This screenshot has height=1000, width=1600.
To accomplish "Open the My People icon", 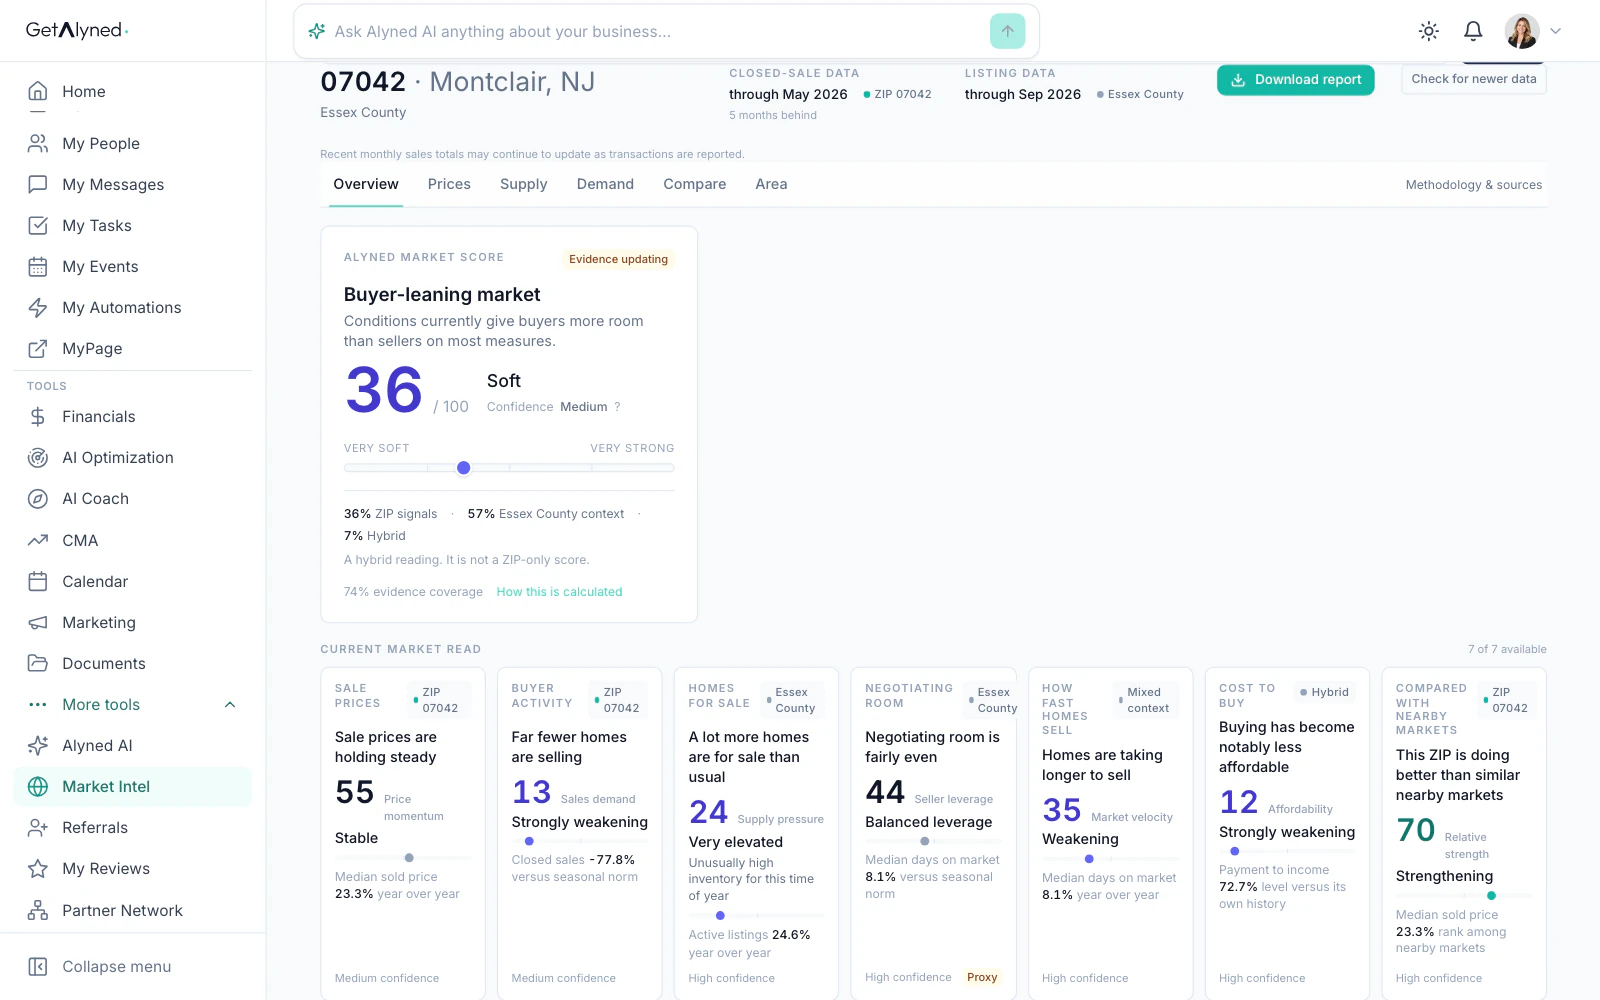I will click(38, 143).
